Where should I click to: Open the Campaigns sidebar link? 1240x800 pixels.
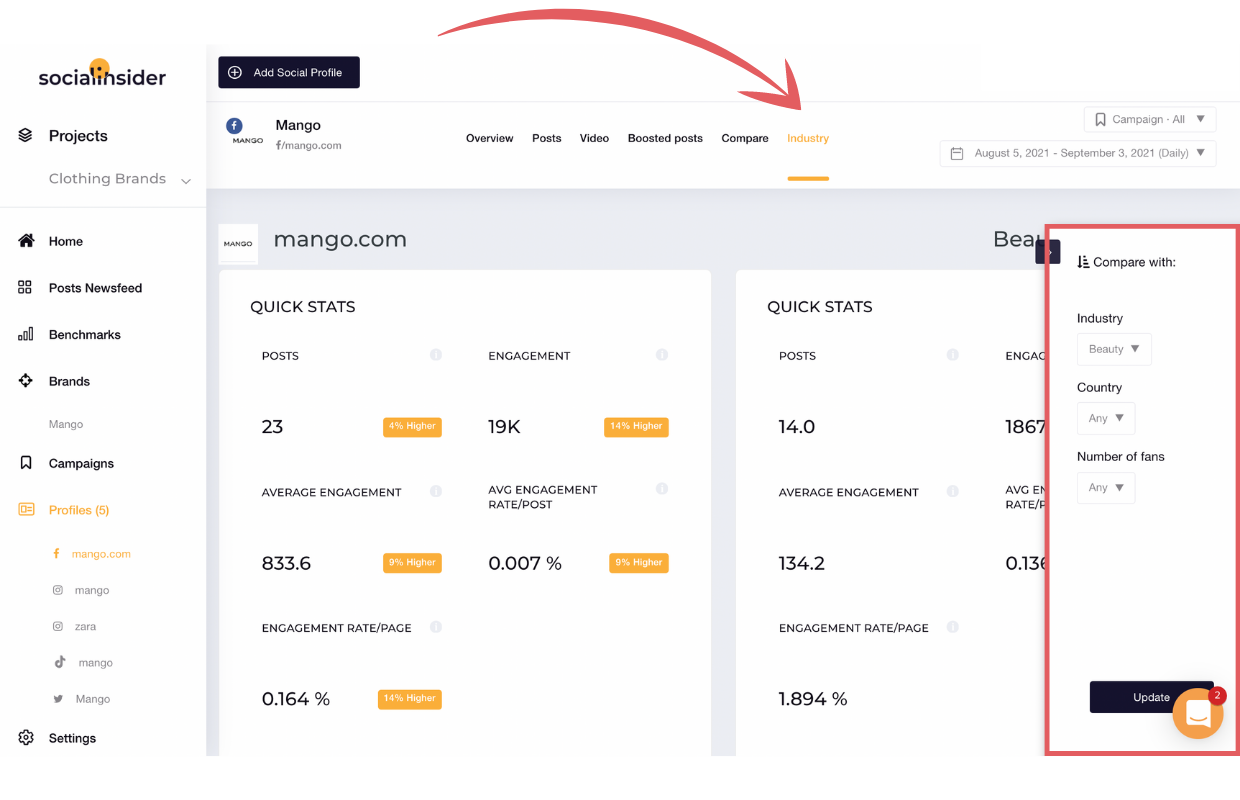point(81,464)
